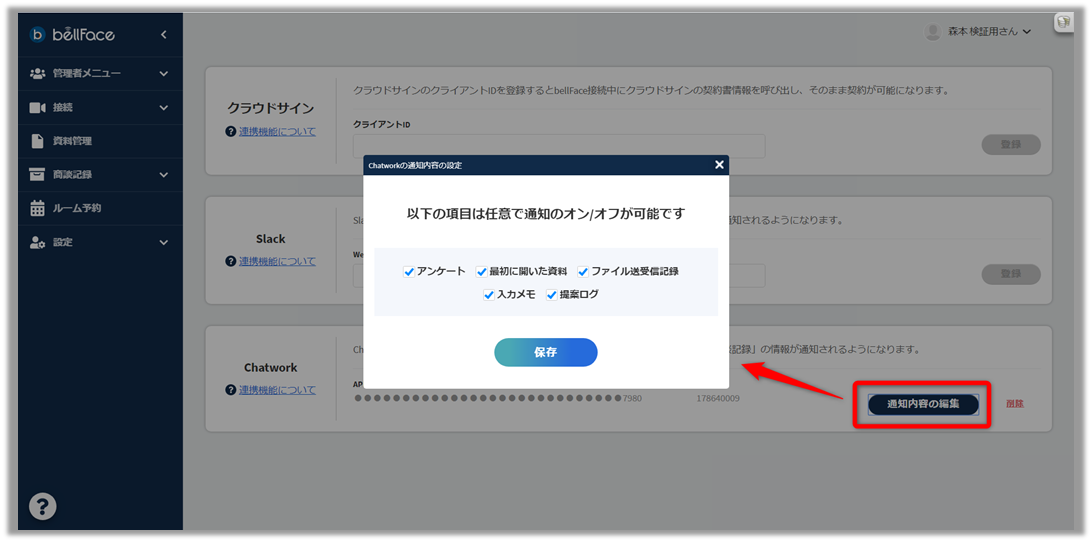Click the クラウドサイン 登録 button
The width and height of the screenshot is (1092, 542).
click(x=1011, y=145)
